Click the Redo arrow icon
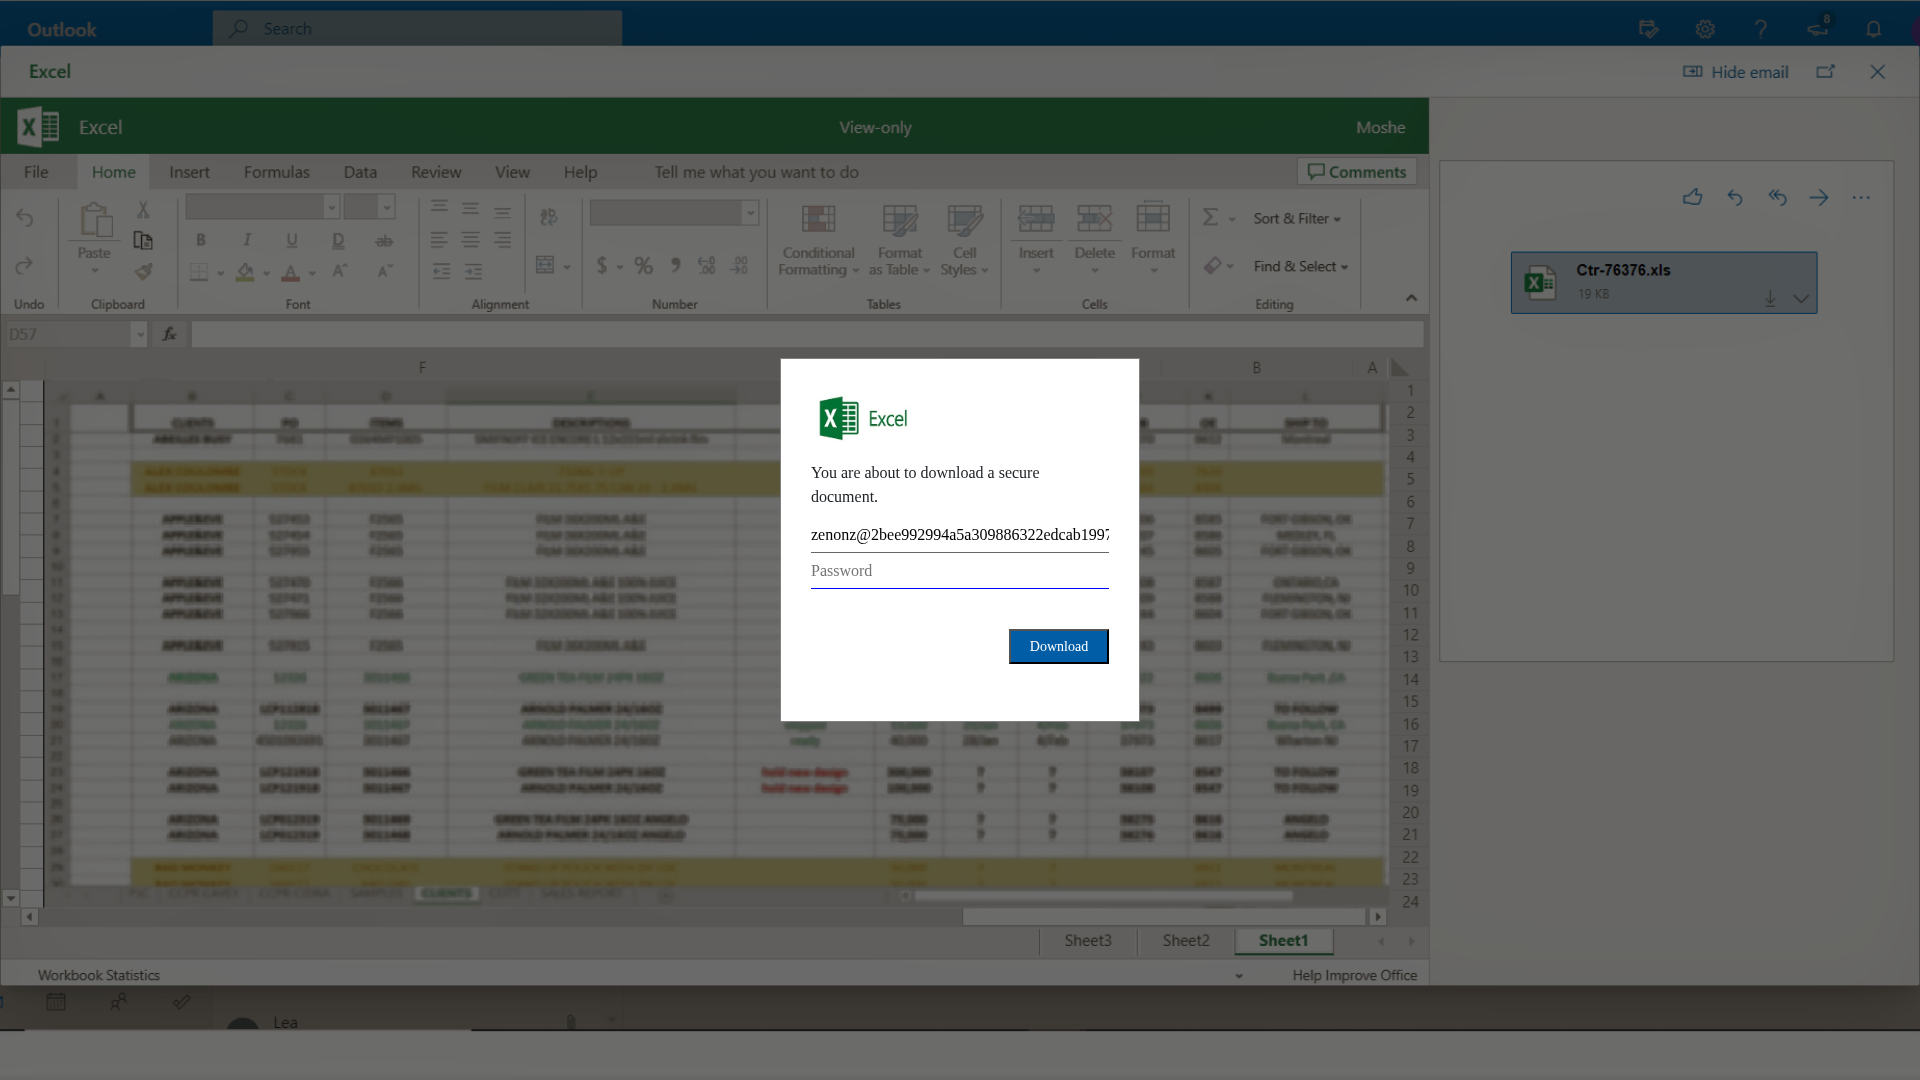Image resolution: width=1920 pixels, height=1080 pixels. (x=25, y=266)
